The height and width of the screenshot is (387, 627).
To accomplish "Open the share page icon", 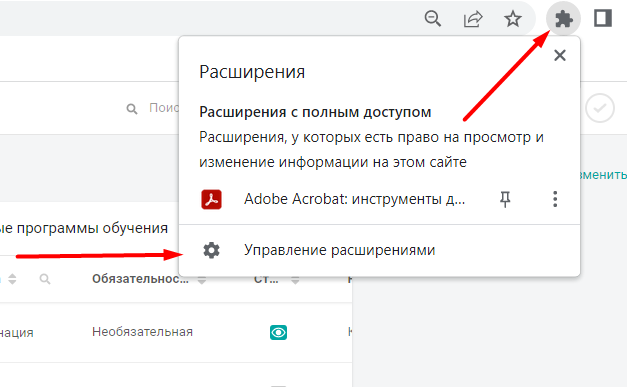I will (x=473, y=19).
